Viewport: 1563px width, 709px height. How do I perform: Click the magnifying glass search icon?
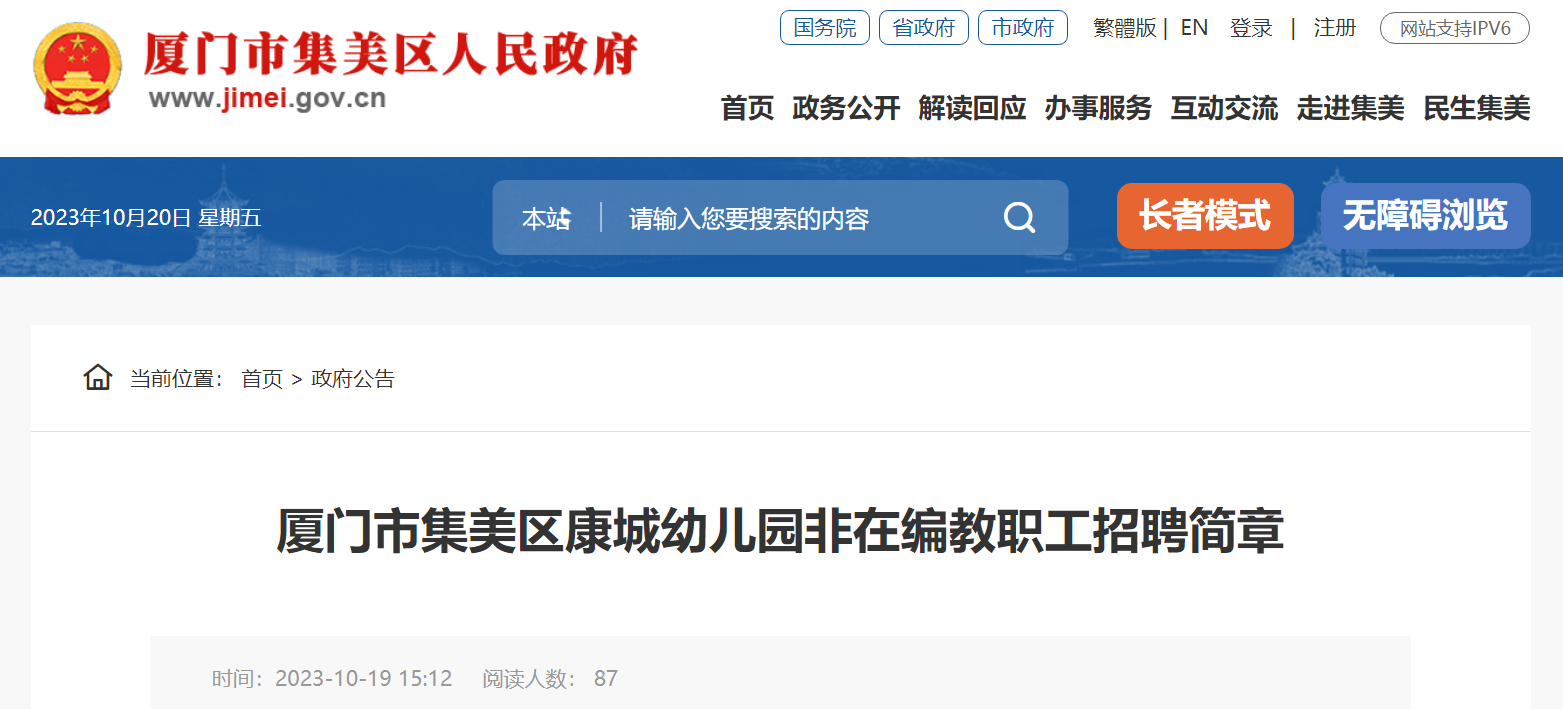click(1019, 217)
